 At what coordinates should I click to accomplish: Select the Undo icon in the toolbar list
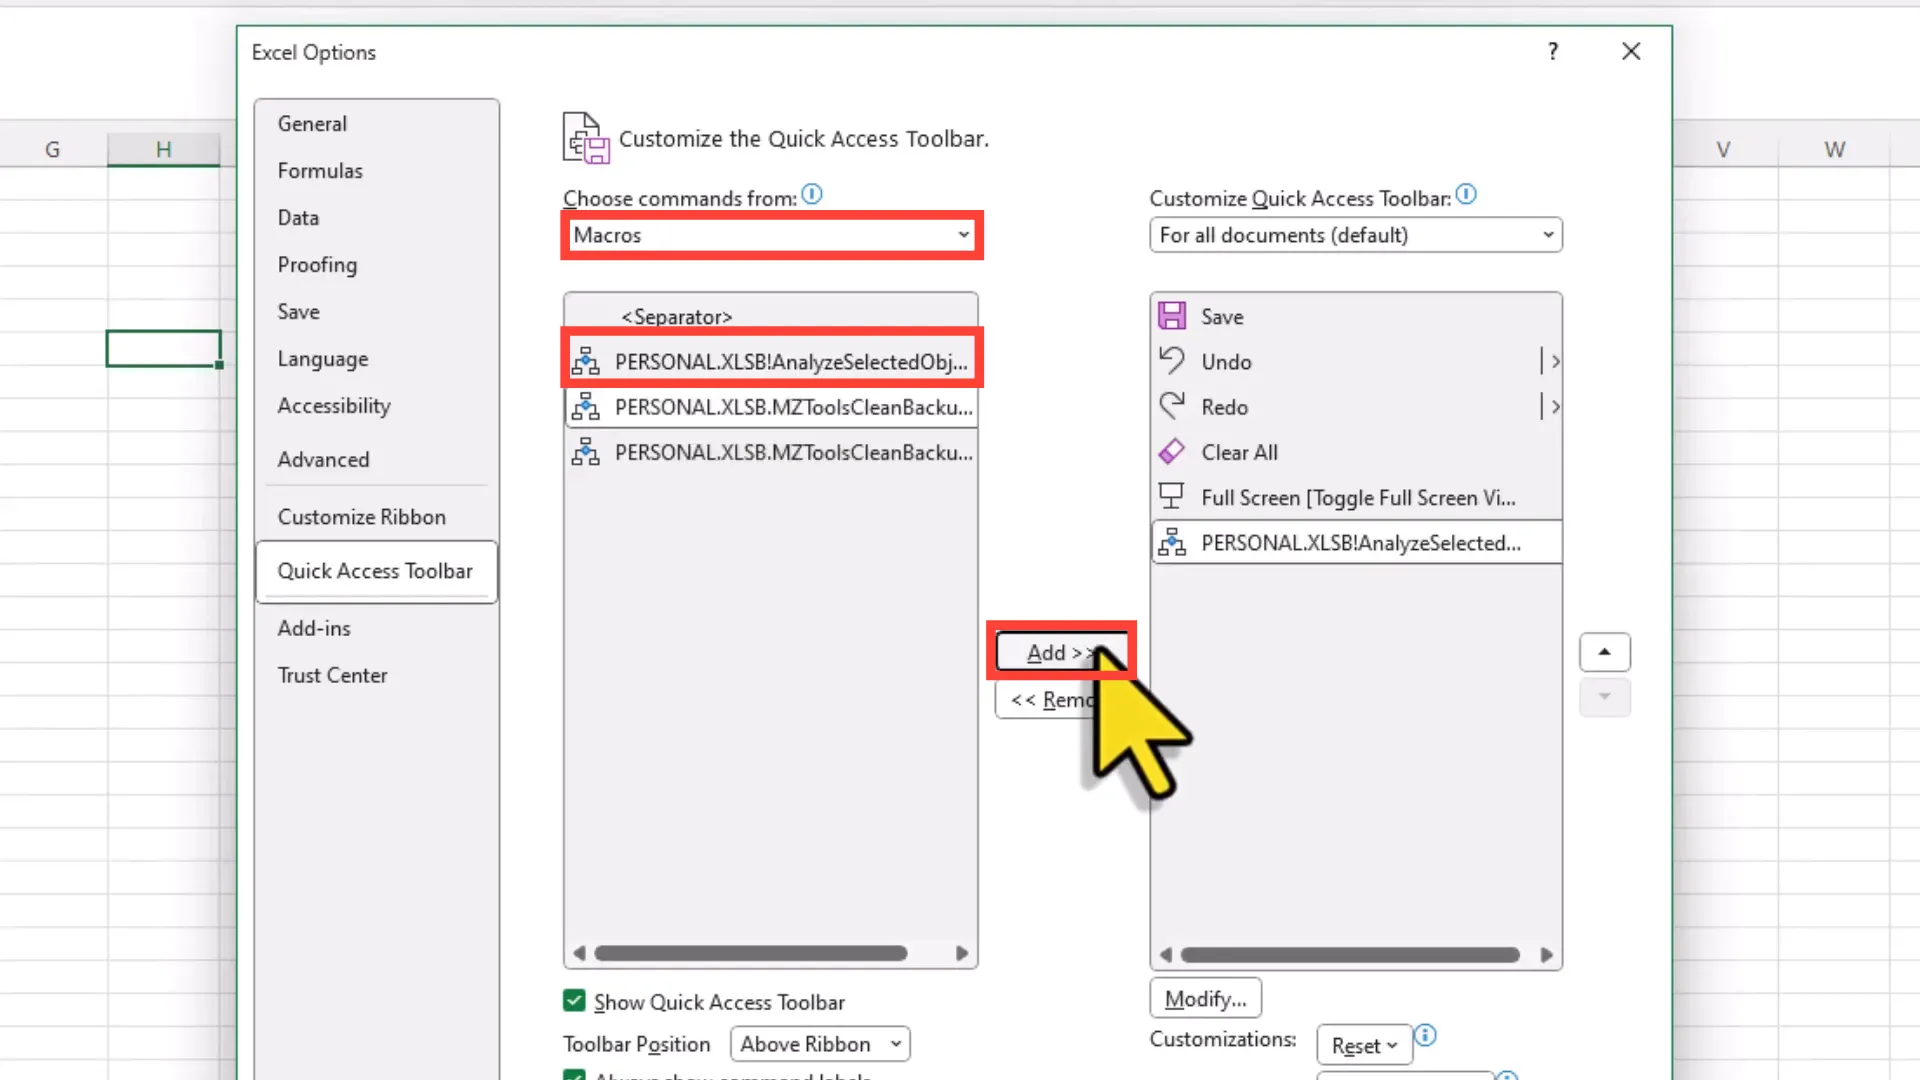(1171, 361)
